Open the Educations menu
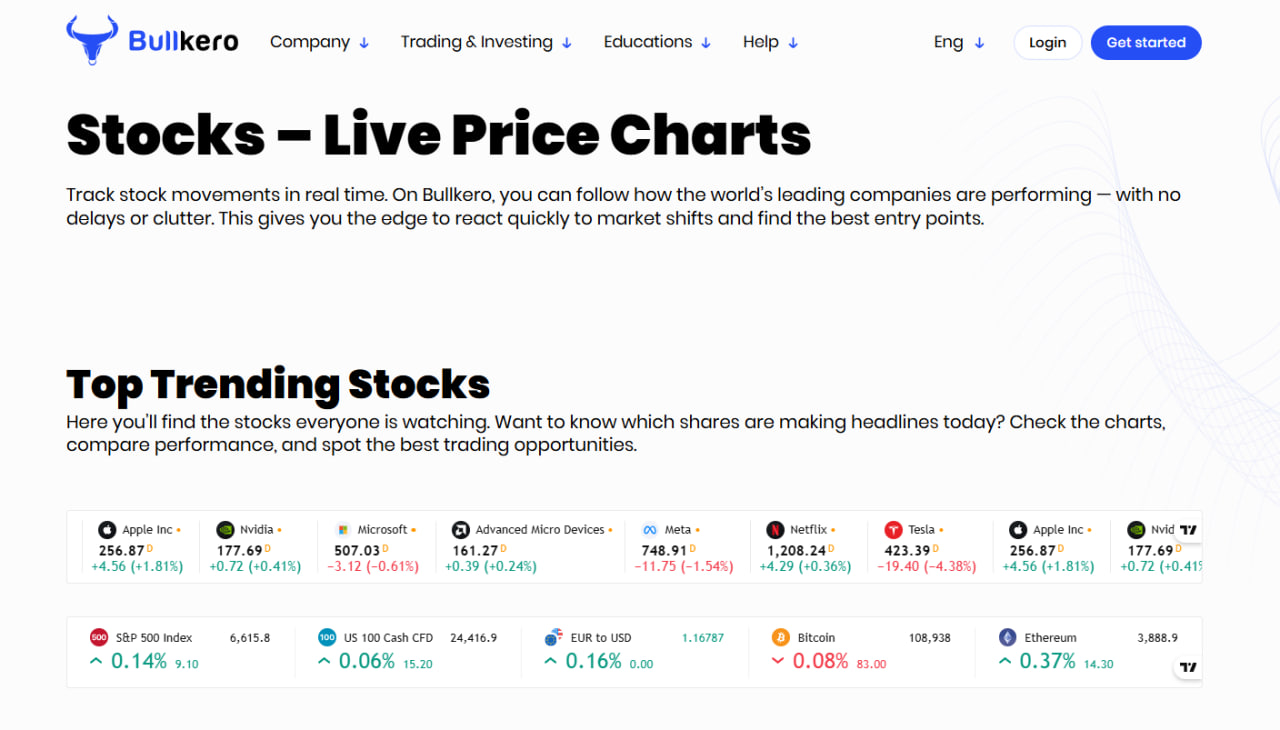Image resolution: width=1280 pixels, height=730 pixels. [x=657, y=42]
